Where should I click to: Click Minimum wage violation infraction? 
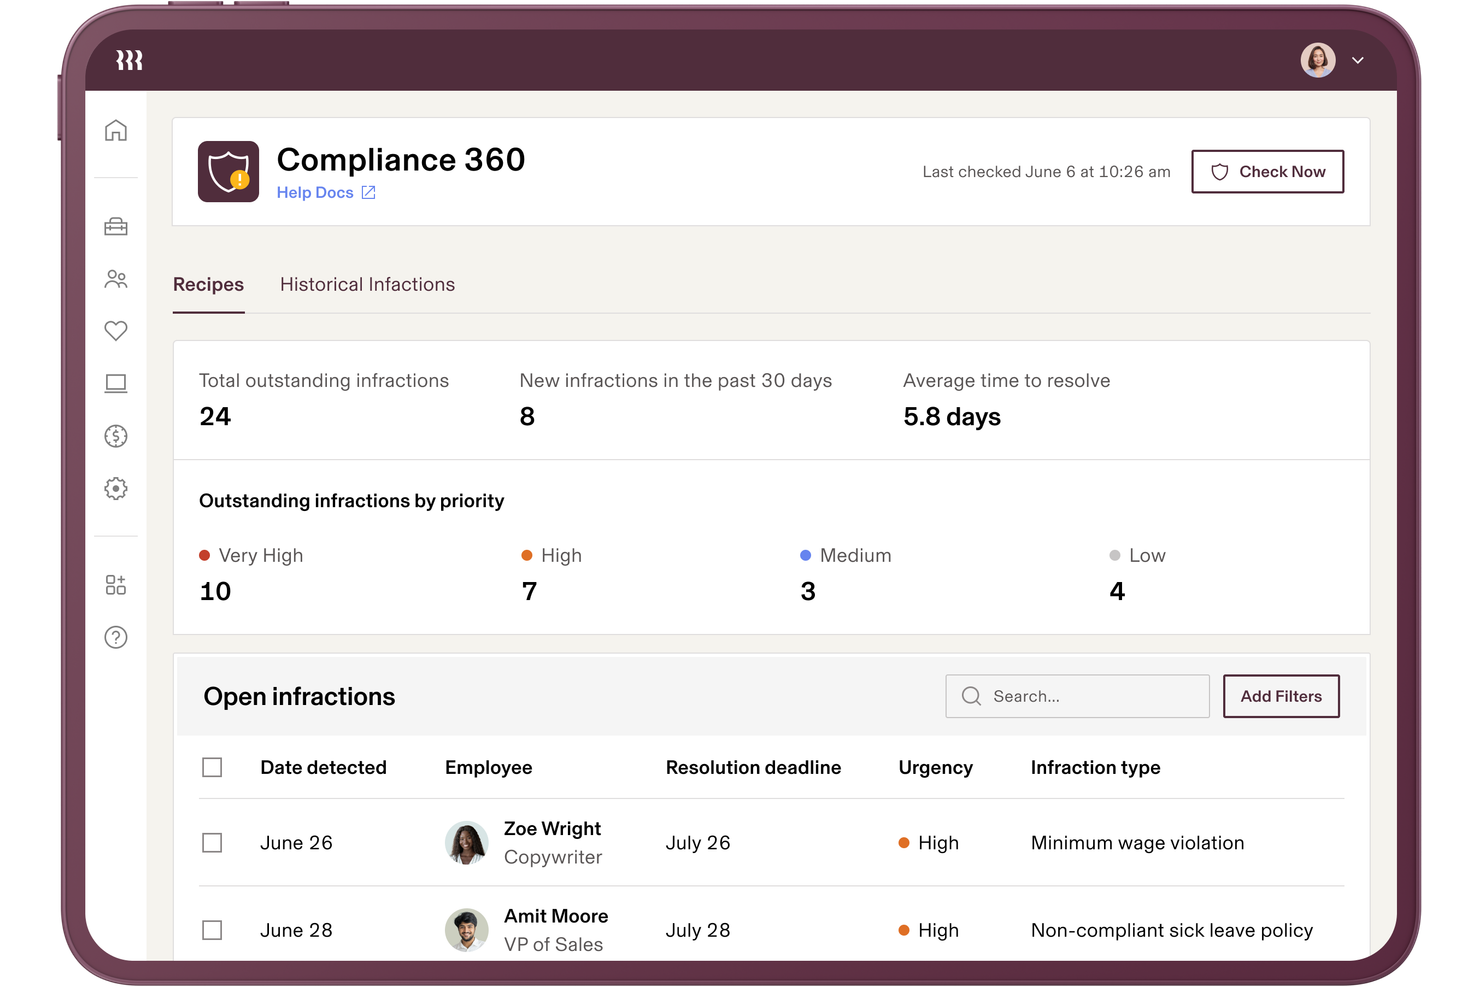coord(1137,843)
